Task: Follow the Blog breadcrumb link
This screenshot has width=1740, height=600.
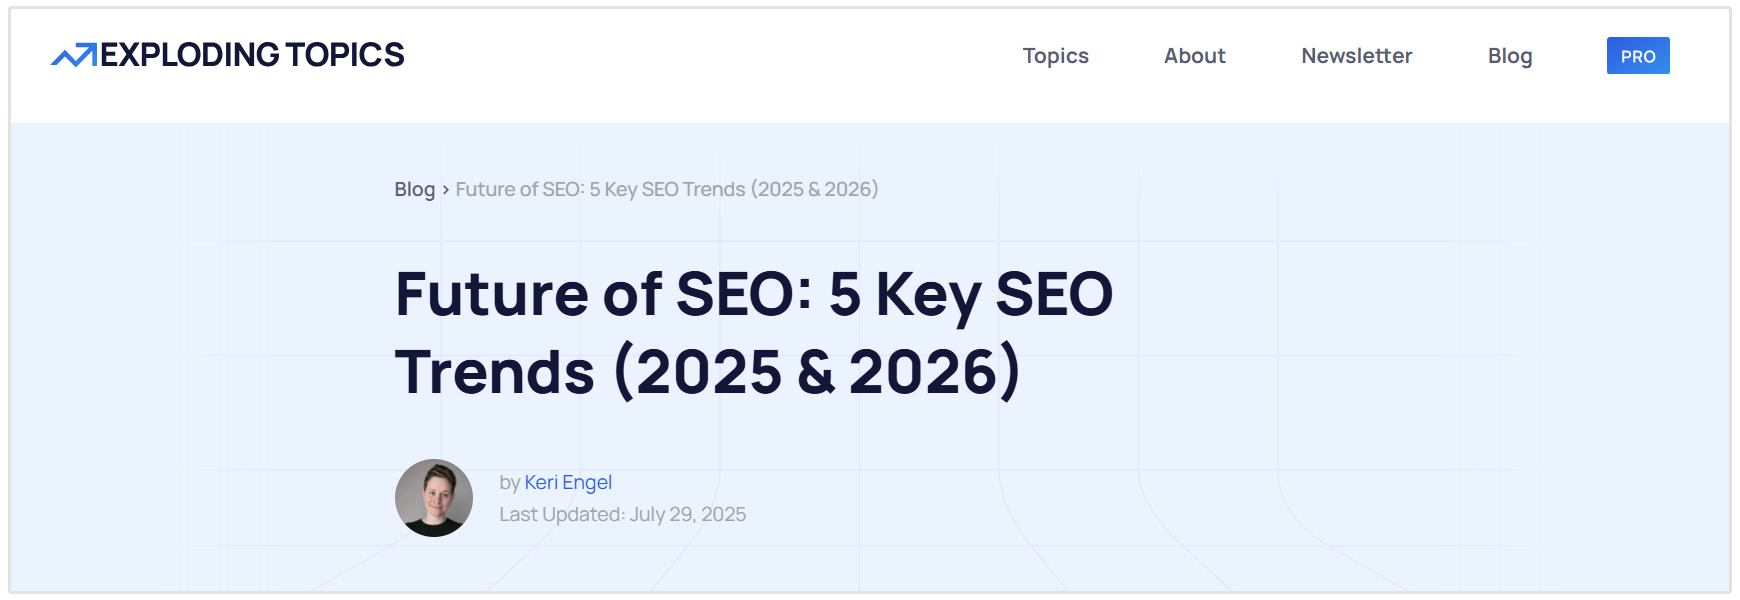Action: coord(413,189)
